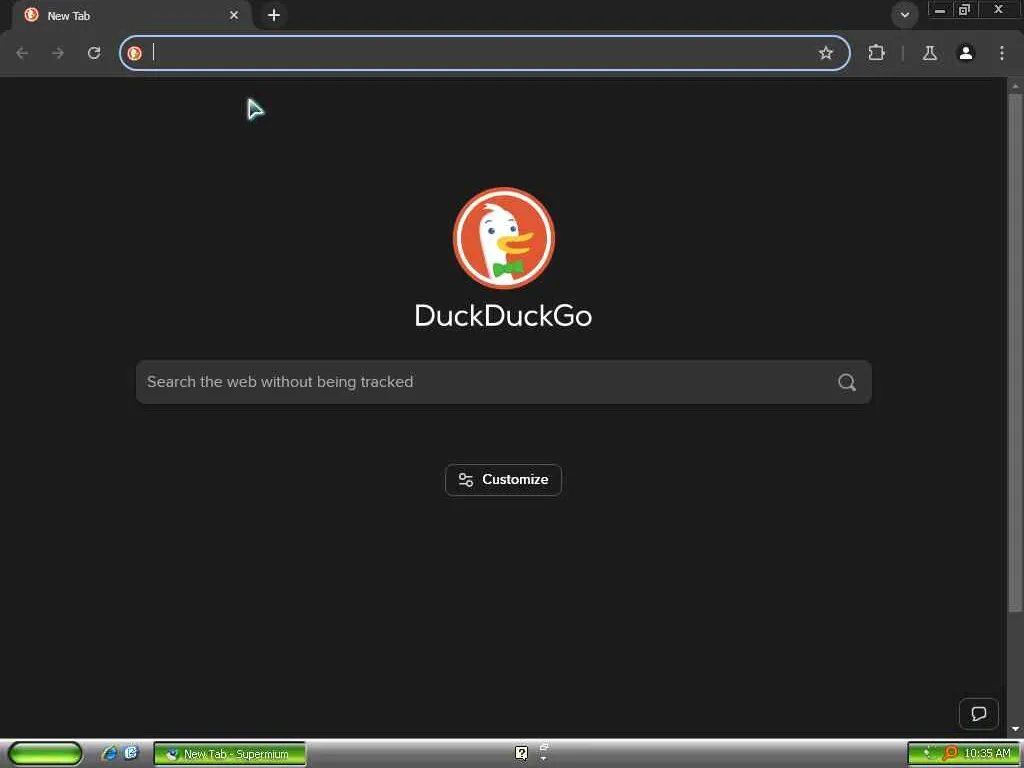Click the second quick launch icon
The height and width of the screenshot is (768, 1024).
click(131, 754)
